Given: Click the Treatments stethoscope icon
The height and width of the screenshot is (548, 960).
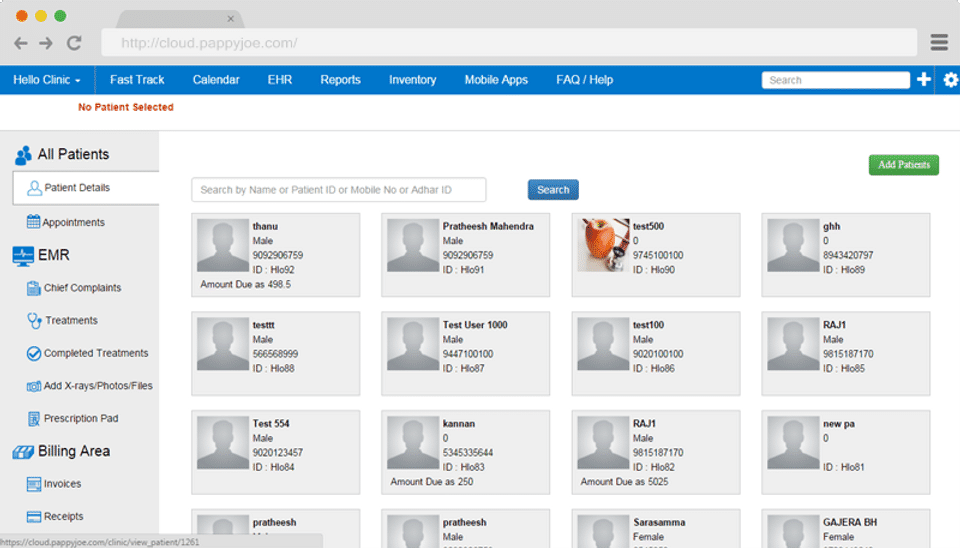Looking at the screenshot, I should 34,320.
